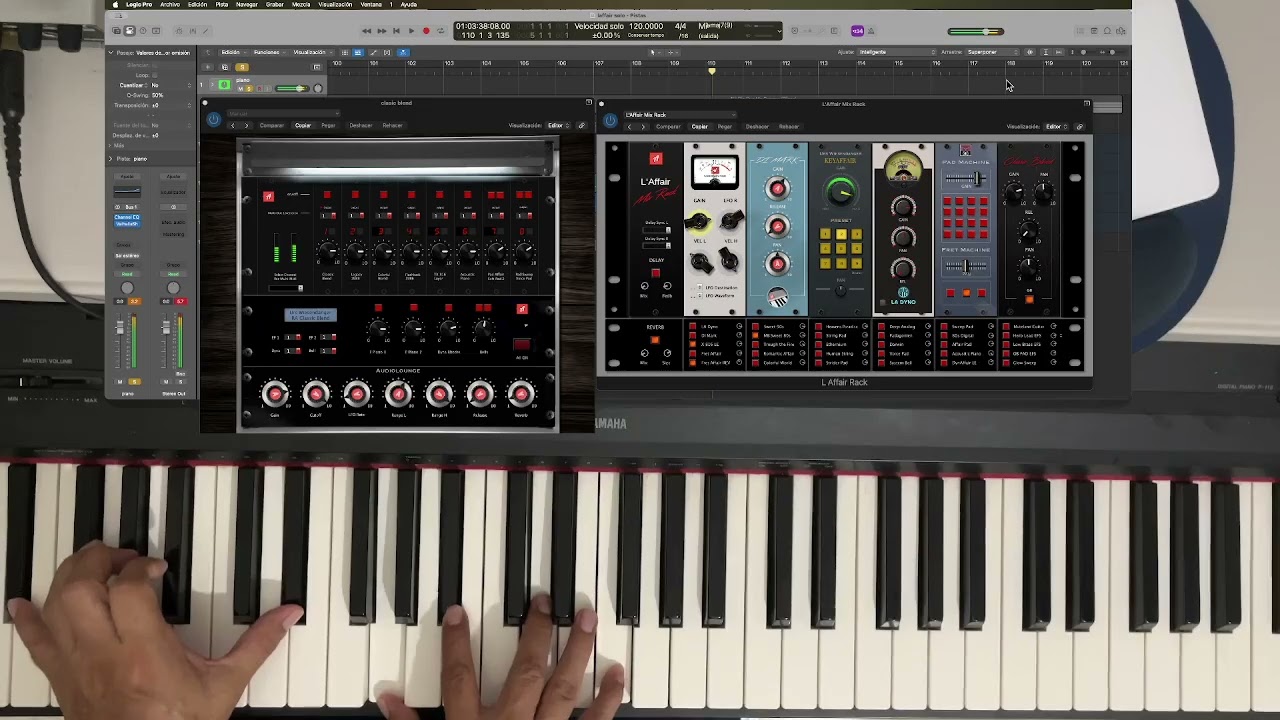
Task: Mute the piano track with M
Action: pyautogui.click(x=241, y=89)
